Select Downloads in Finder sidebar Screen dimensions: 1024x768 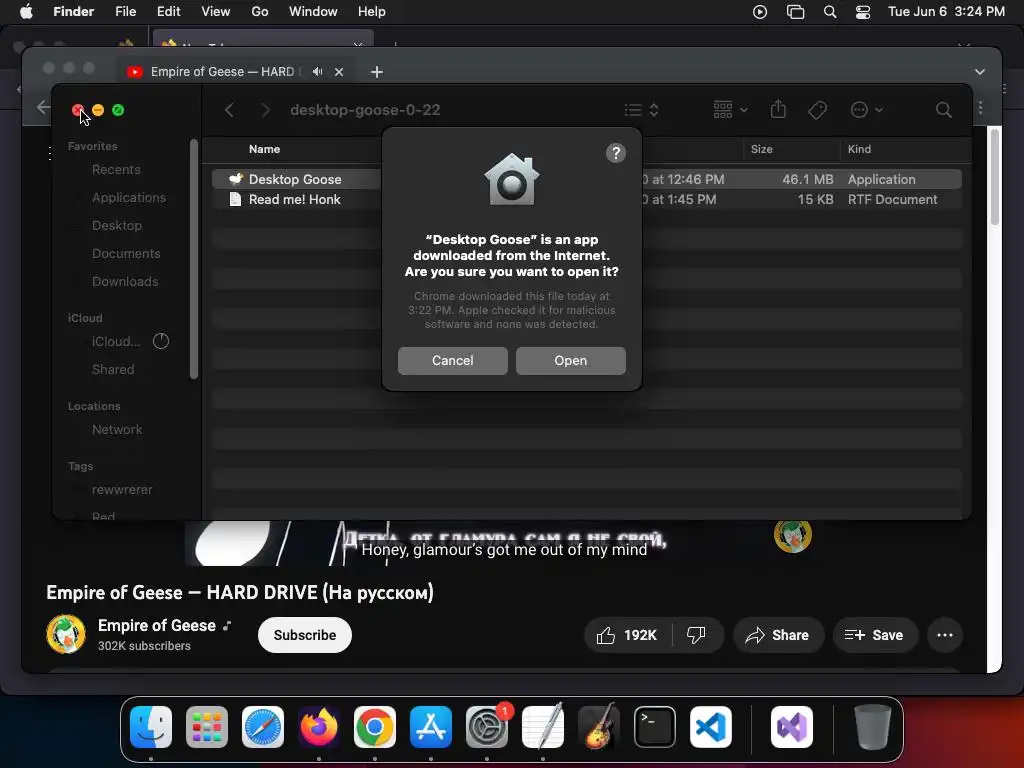click(x=125, y=281)
